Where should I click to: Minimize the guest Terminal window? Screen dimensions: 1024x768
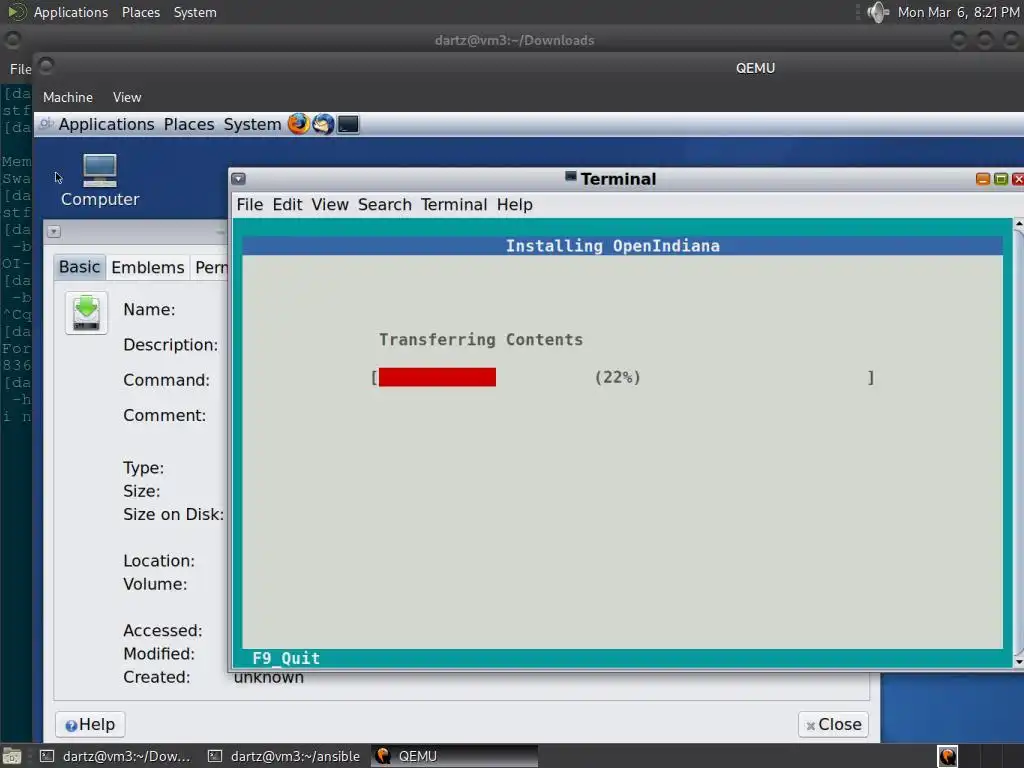tap(982, 179)
